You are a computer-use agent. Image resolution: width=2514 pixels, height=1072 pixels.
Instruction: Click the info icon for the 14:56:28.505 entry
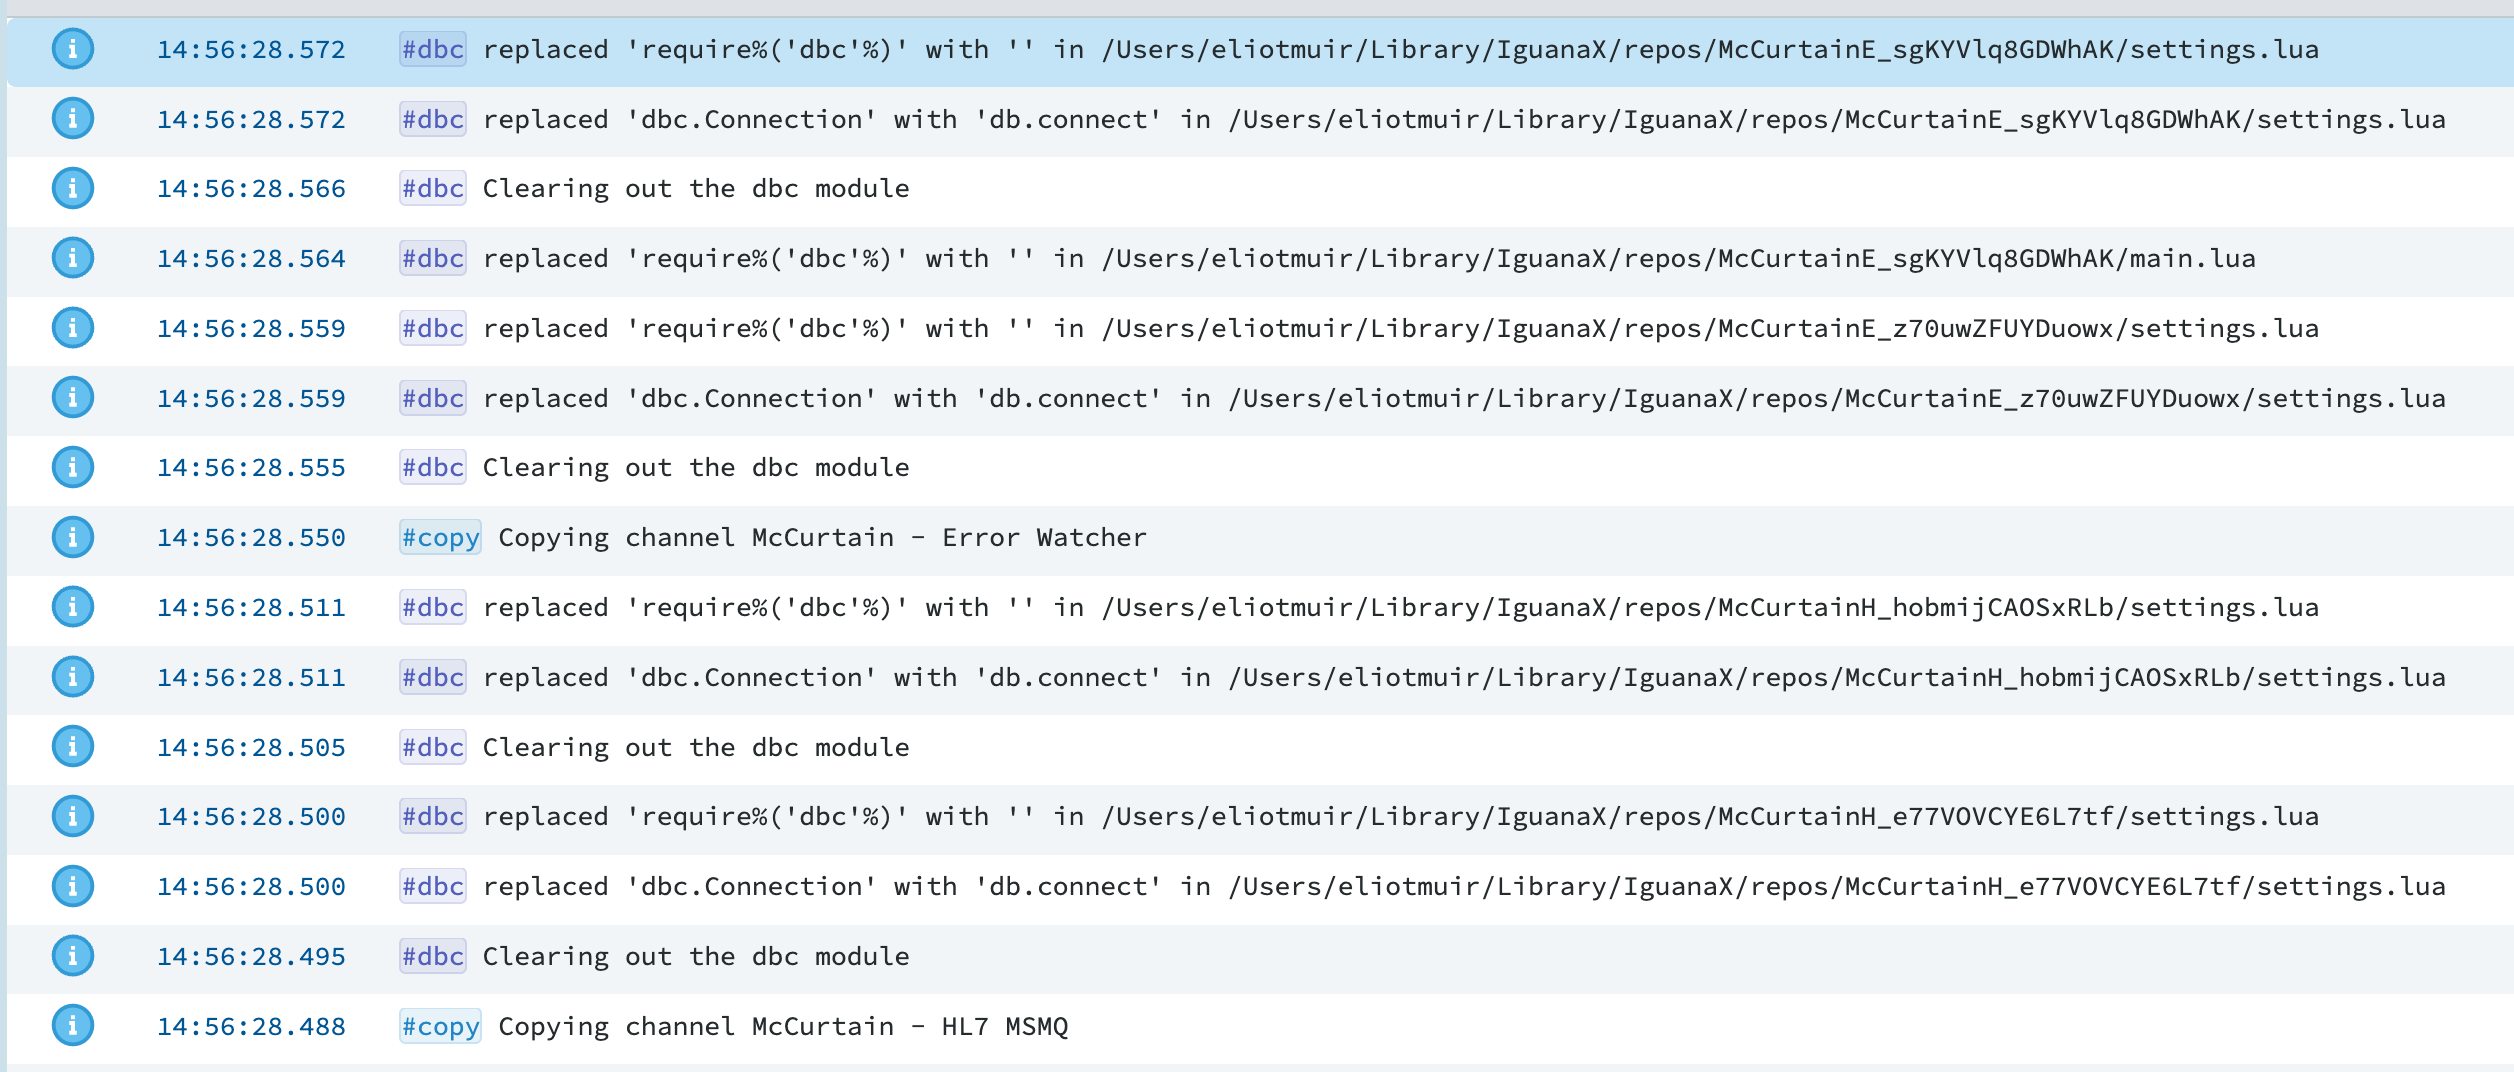pyautogui.click(x=73, y=746)
